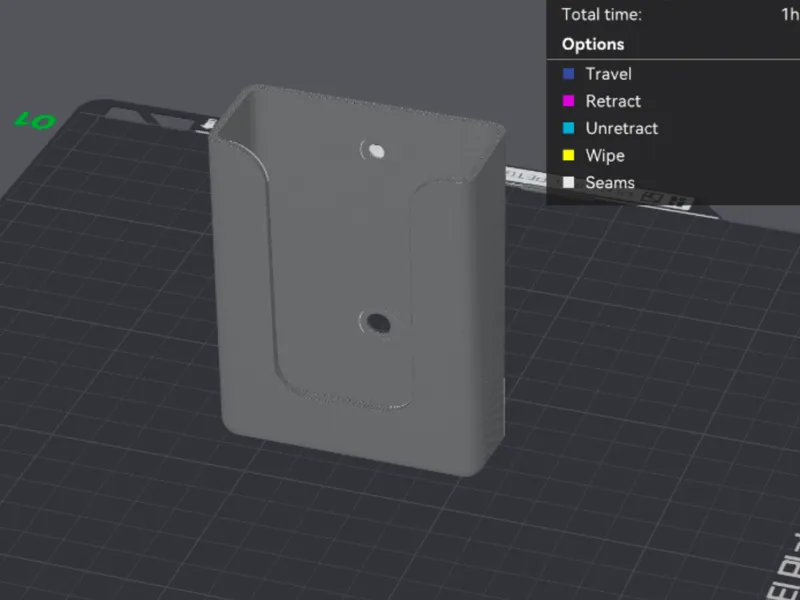
Task: Toggle the Travel color swatch option
Action: tap(568, 74)
